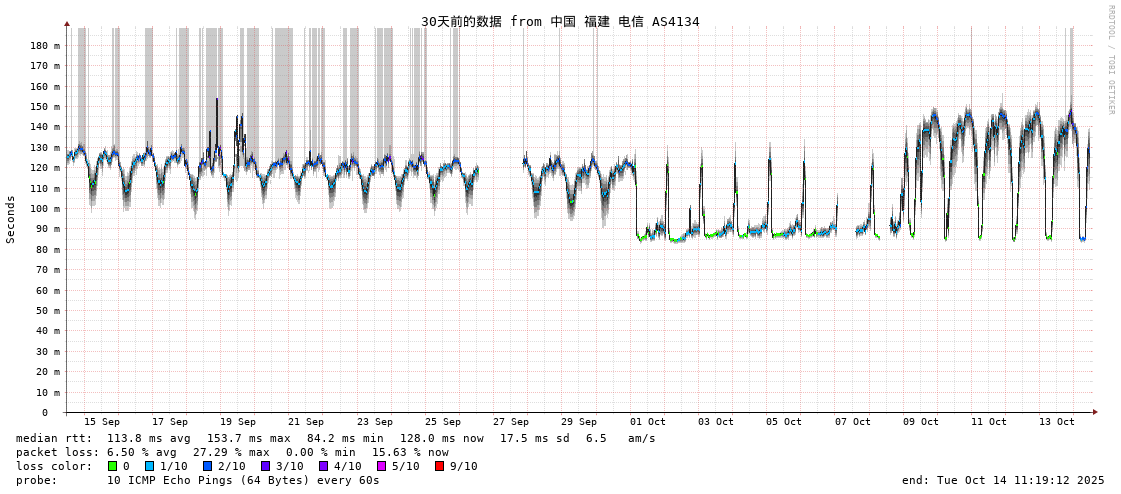The image size is (1121, 494).
Task: Click the RRDTOOL / TOBI OETIKER watermark
Action: (x=1110, y=60)
